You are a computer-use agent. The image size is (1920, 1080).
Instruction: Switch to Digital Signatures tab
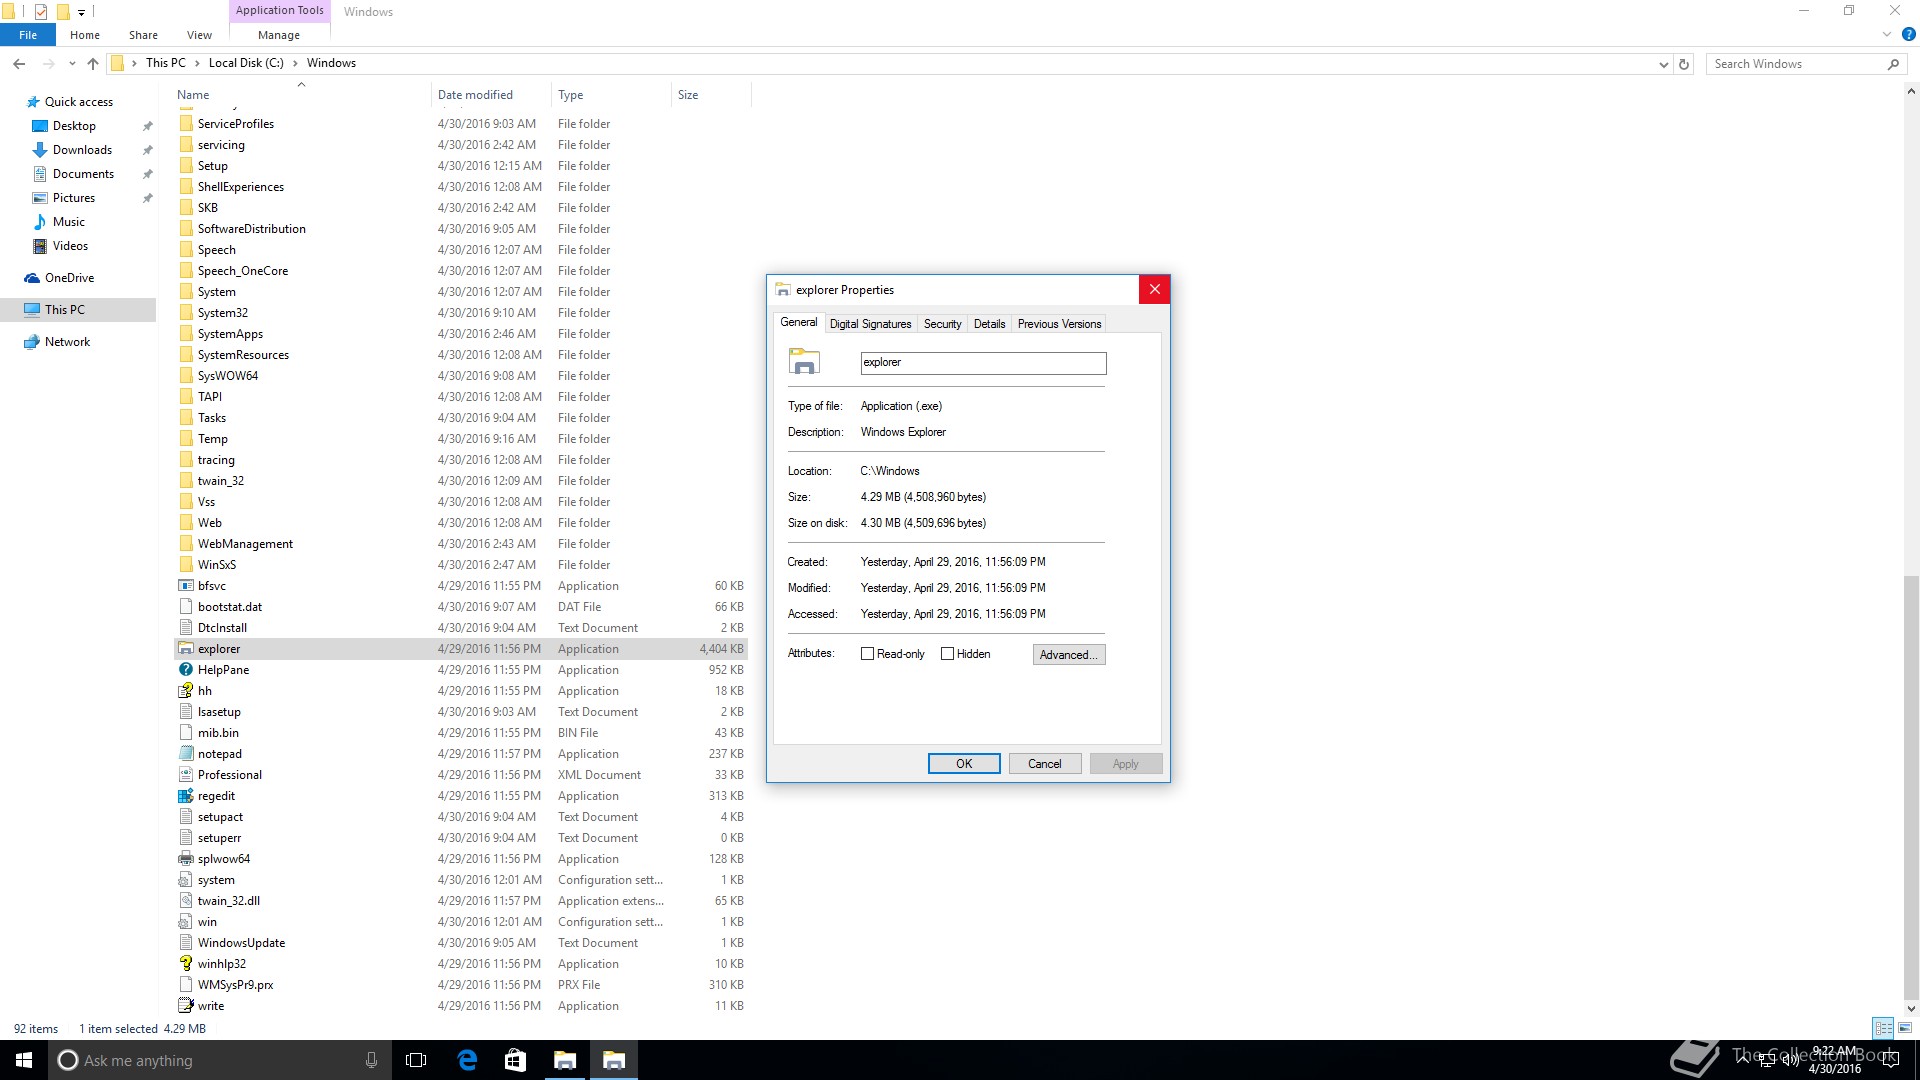tap(870, 324)
